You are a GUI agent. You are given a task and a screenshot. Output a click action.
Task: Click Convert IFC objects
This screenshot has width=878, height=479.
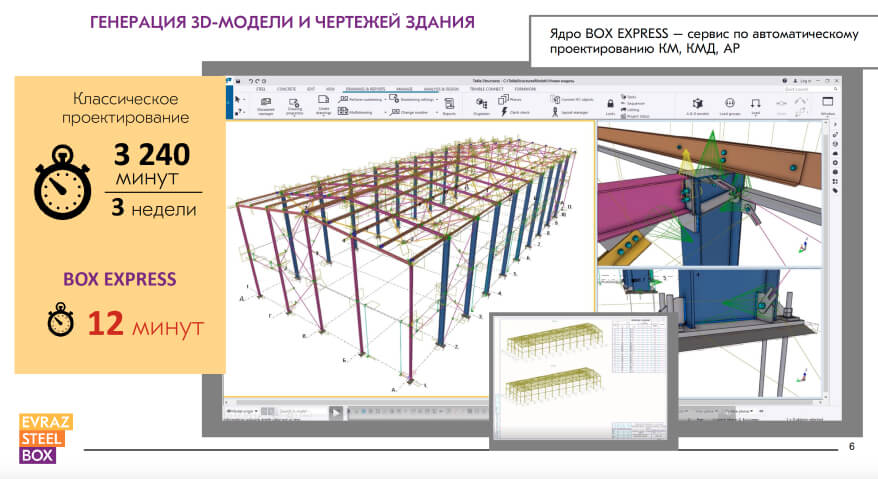(x=573, y=99)
